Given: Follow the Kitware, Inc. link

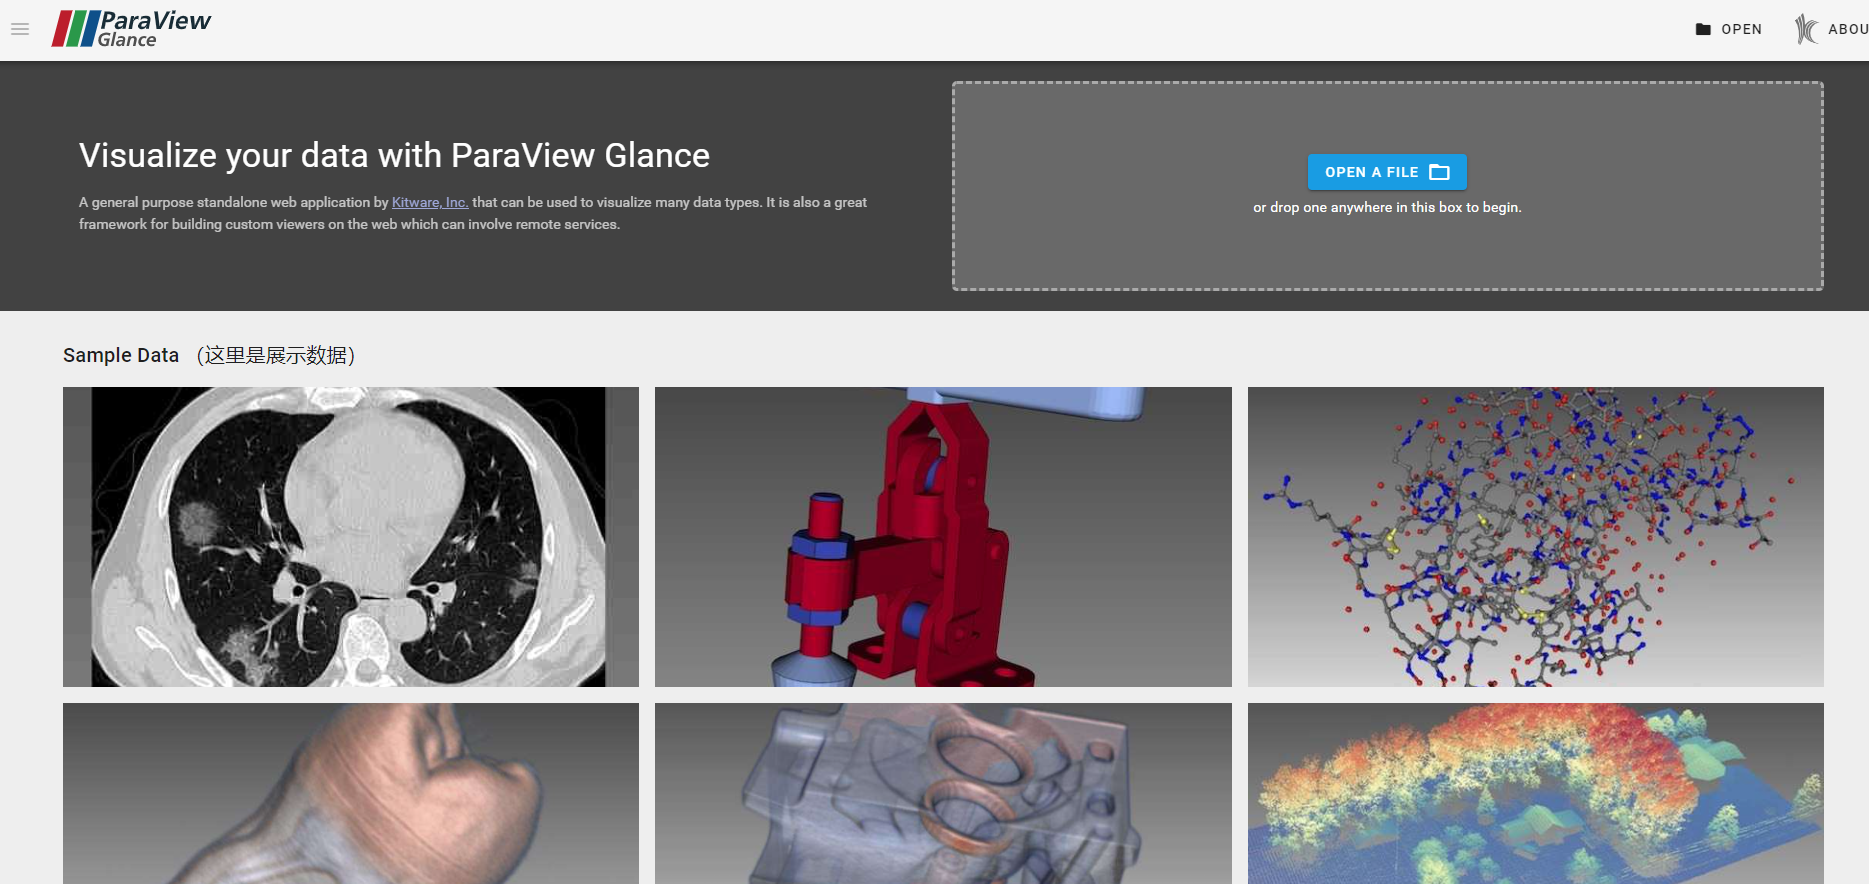Looking at the screenshot, I should pyautogui.click(x=430, y=202).
